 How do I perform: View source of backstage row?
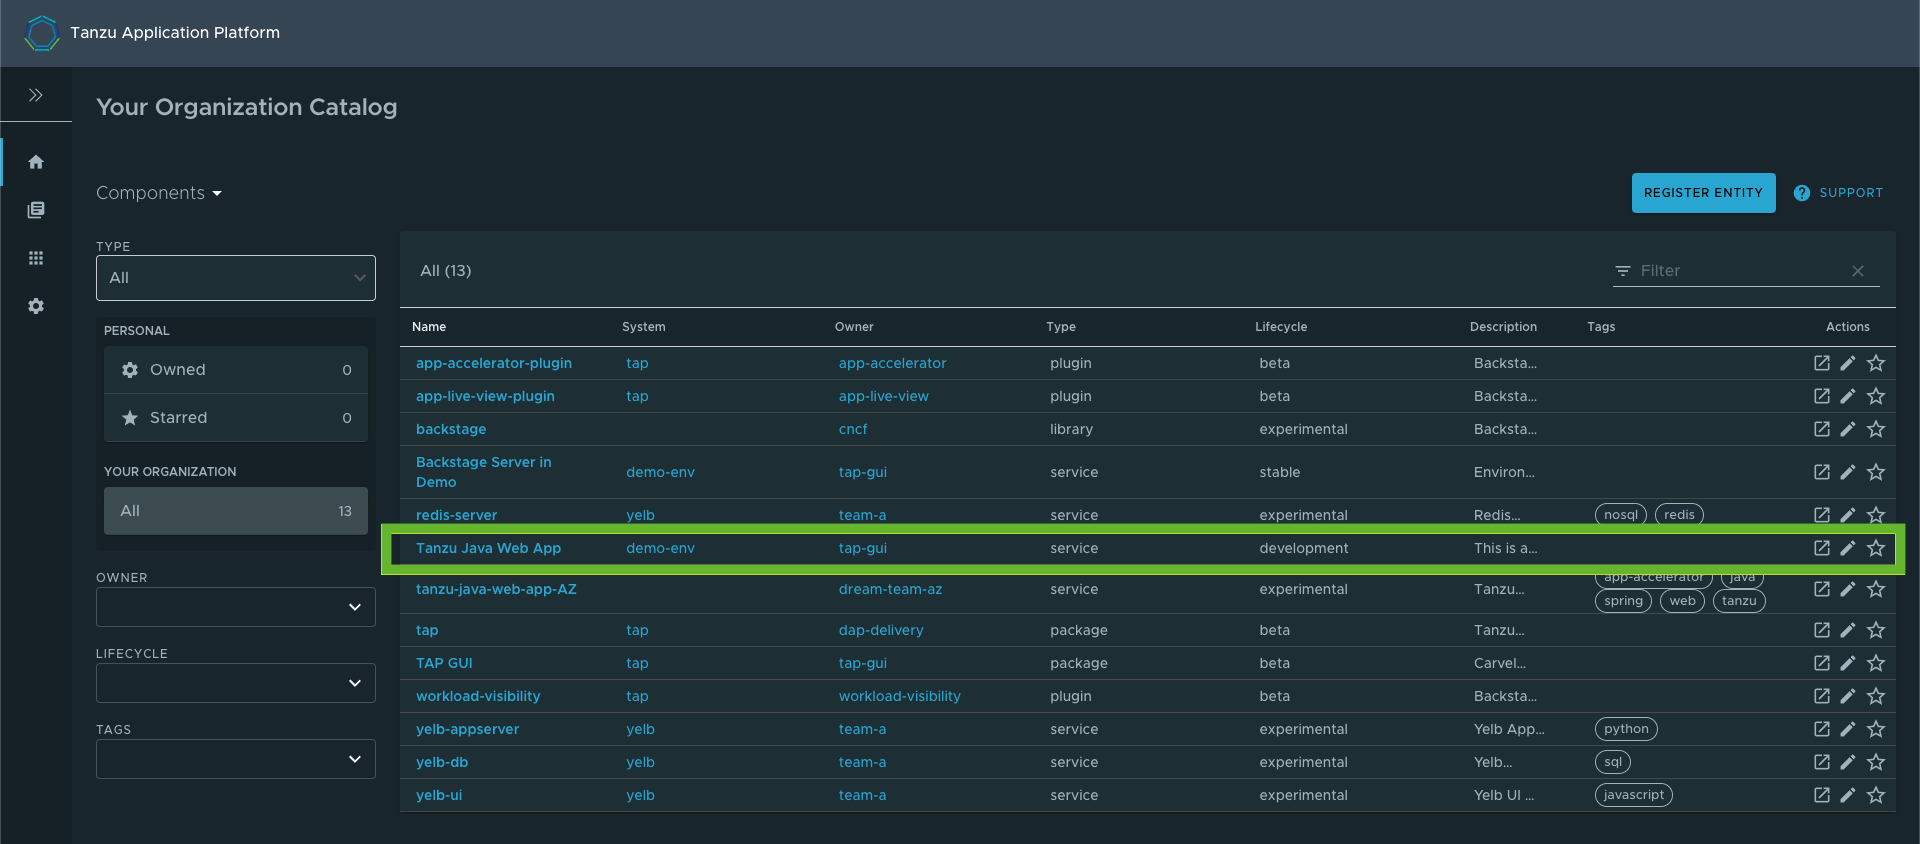tap(1822, 429)
